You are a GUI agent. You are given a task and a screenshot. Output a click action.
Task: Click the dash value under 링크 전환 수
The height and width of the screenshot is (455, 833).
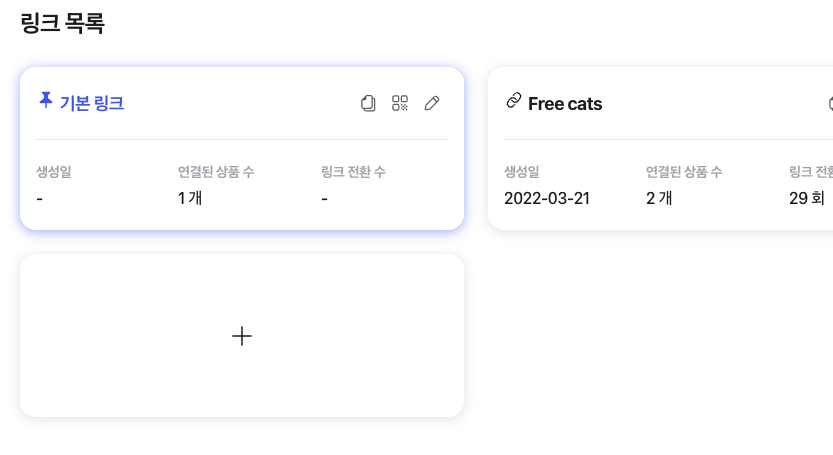[325, 199]
